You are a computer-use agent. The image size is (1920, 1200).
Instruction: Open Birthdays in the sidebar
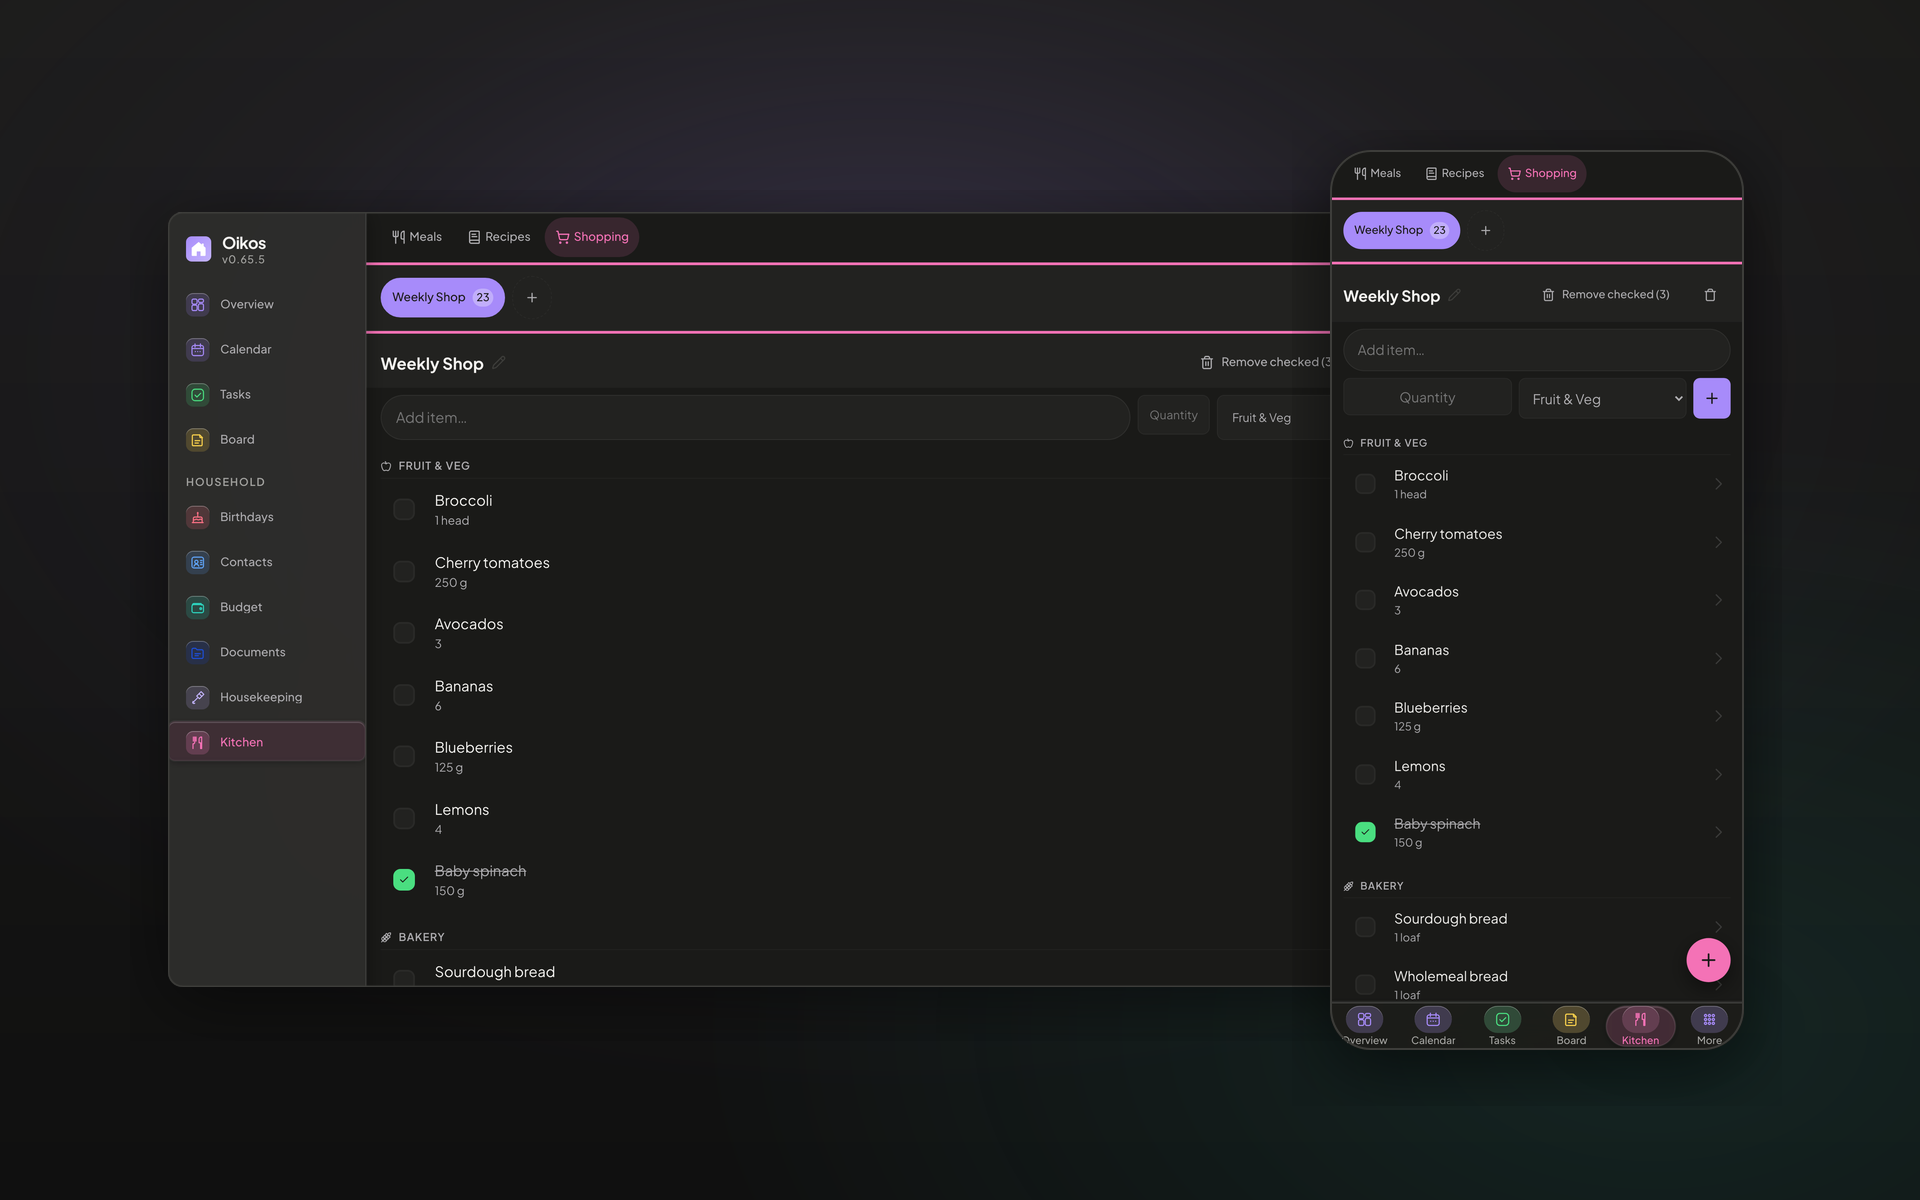(266, 517)
